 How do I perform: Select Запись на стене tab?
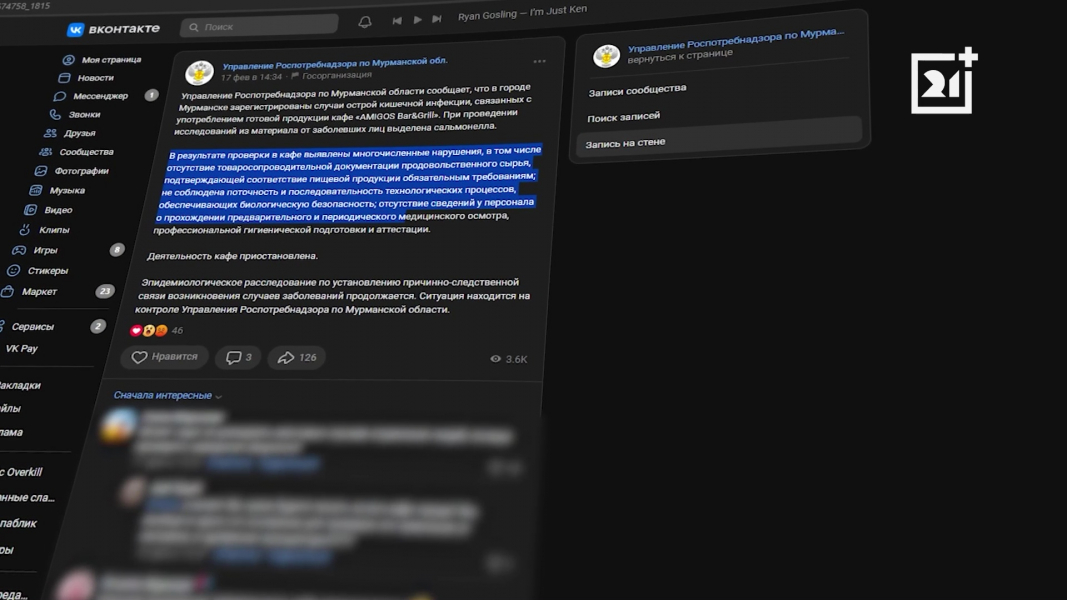719,137
